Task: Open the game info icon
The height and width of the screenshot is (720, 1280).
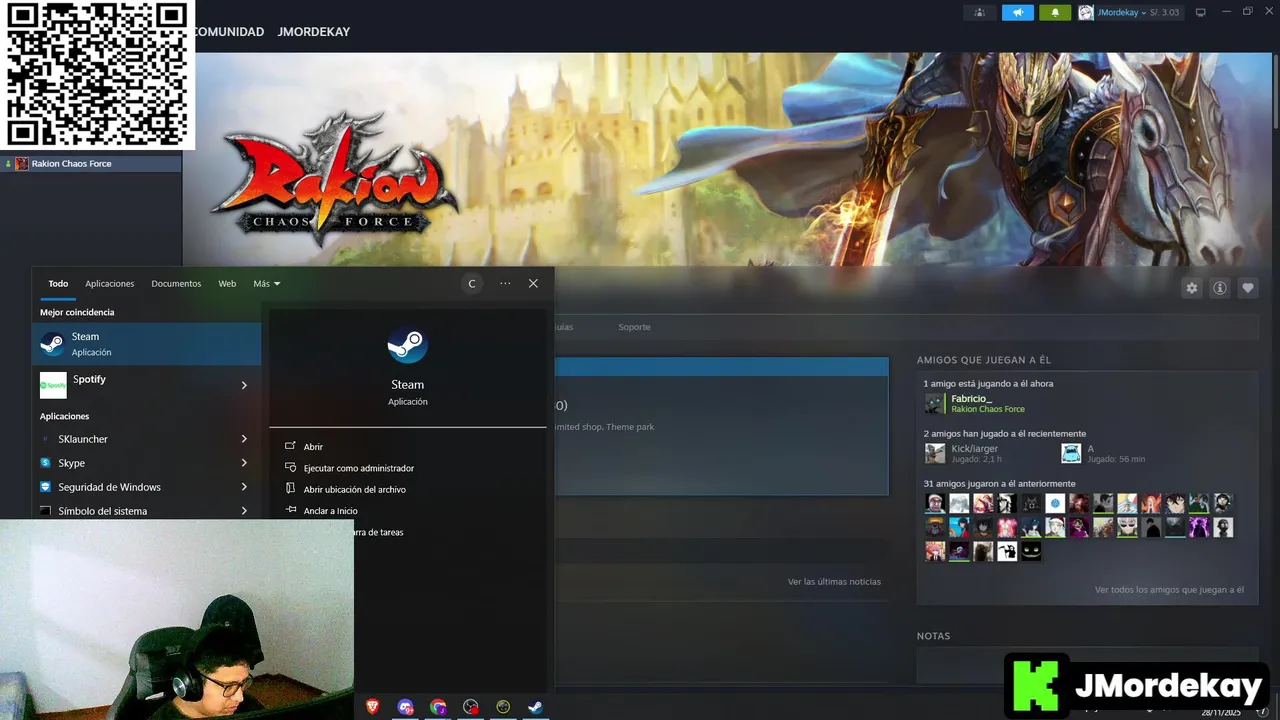Action: click(1220, 288)
